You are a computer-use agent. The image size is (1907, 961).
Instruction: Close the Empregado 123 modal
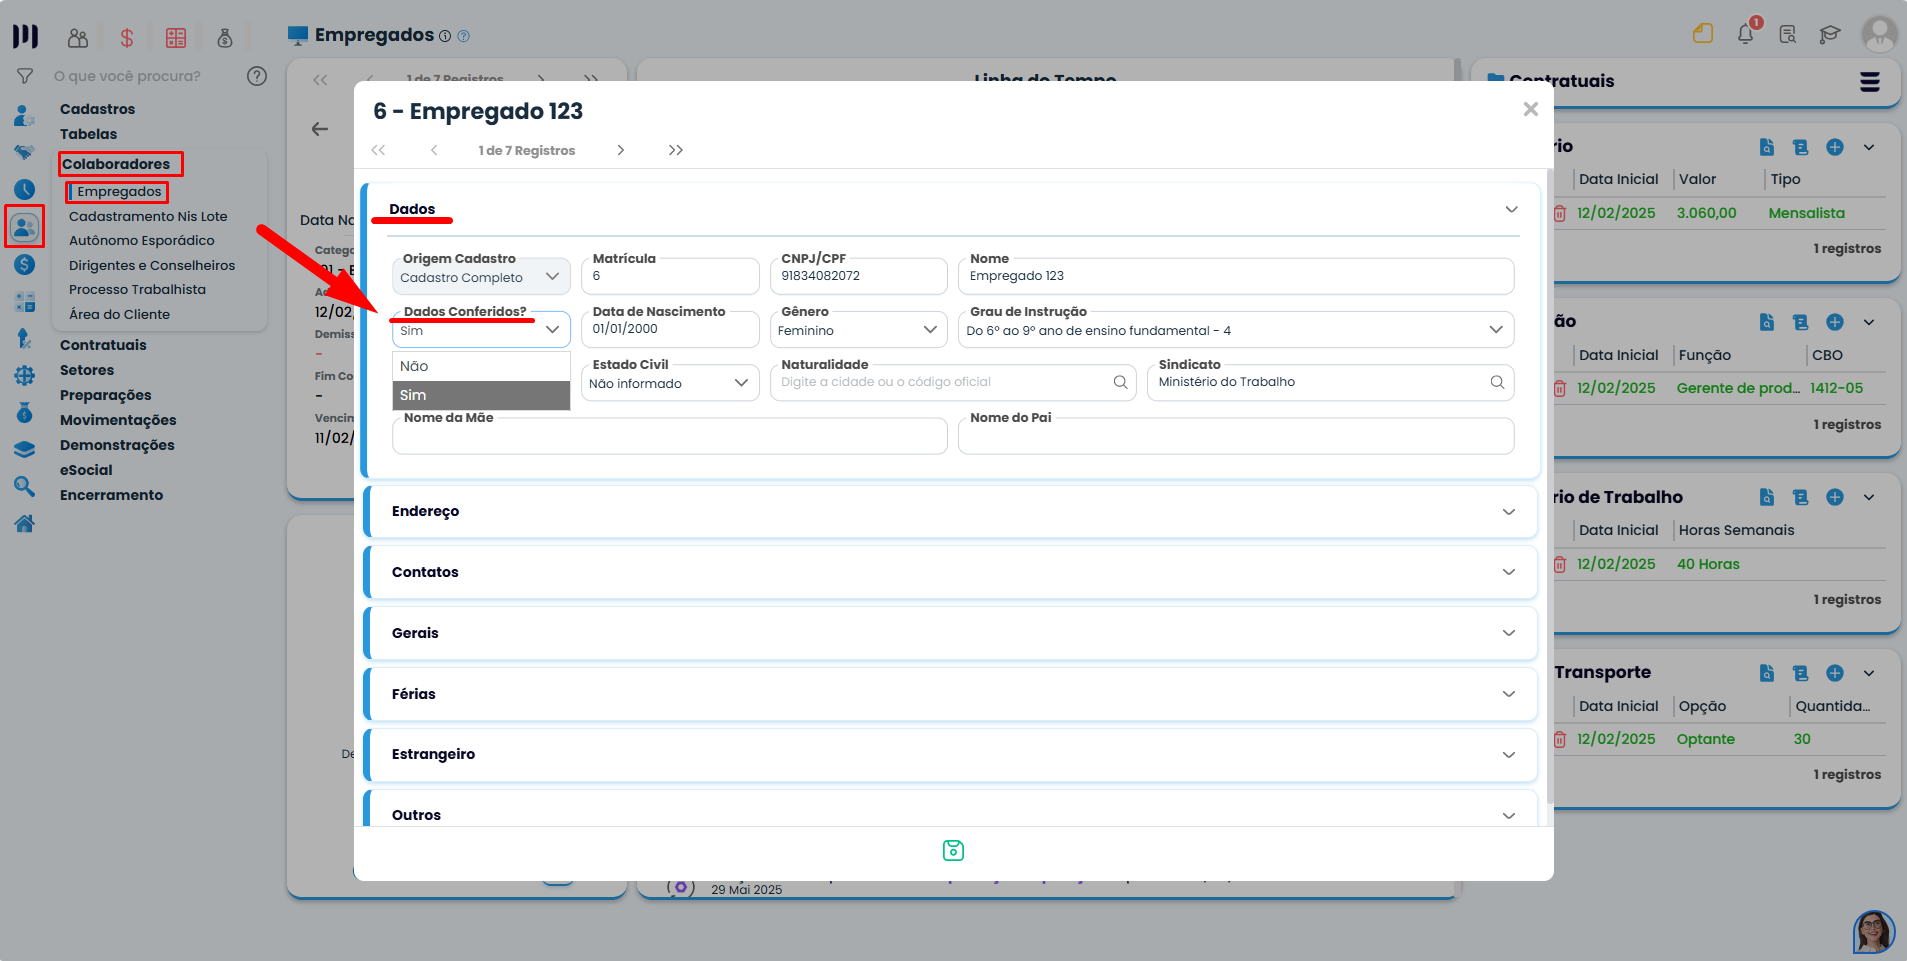point(1530,109)
